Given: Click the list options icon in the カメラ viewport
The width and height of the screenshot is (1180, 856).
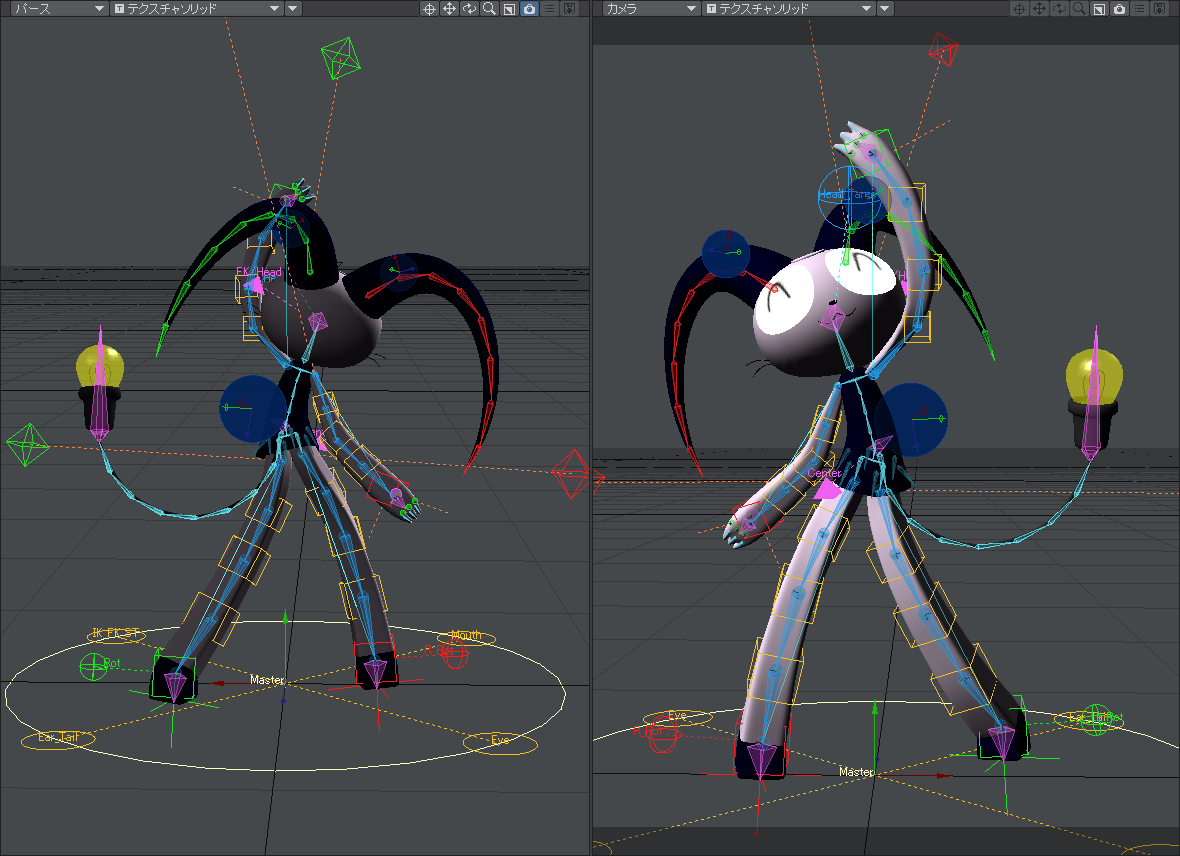Looking at the screenshot, I should point(1139,9).
